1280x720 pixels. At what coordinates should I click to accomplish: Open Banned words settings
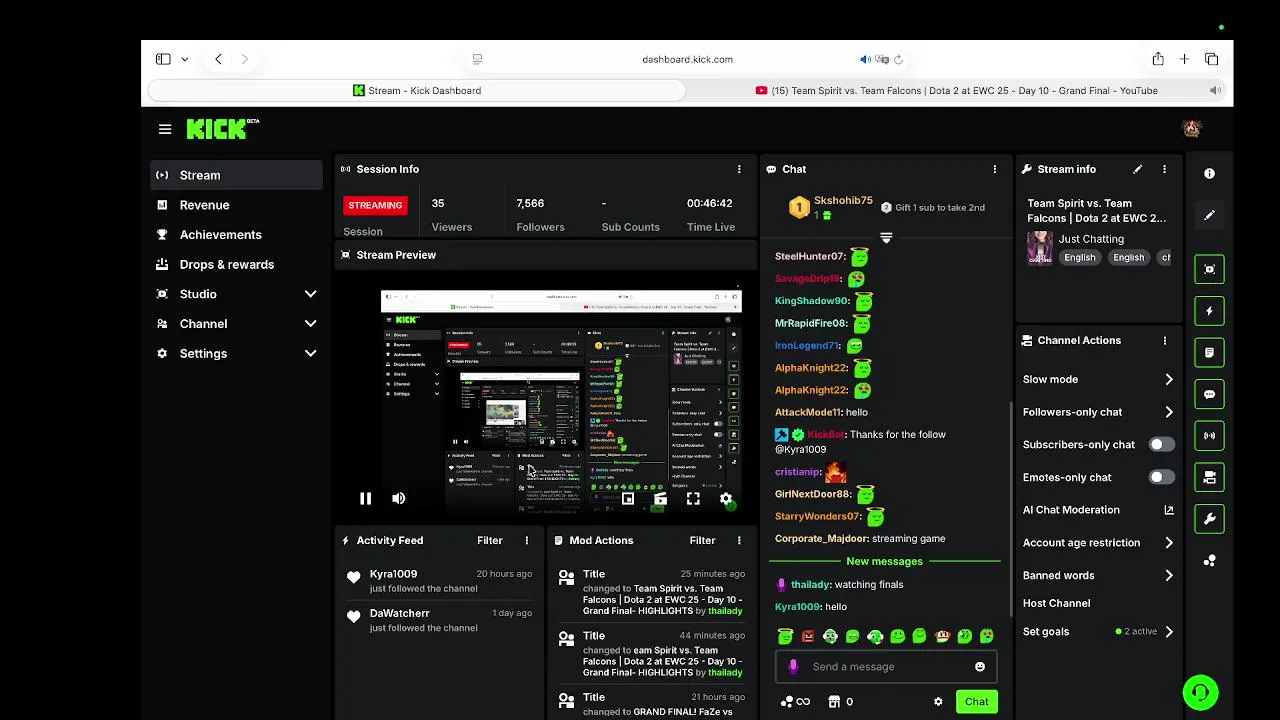1098,575
